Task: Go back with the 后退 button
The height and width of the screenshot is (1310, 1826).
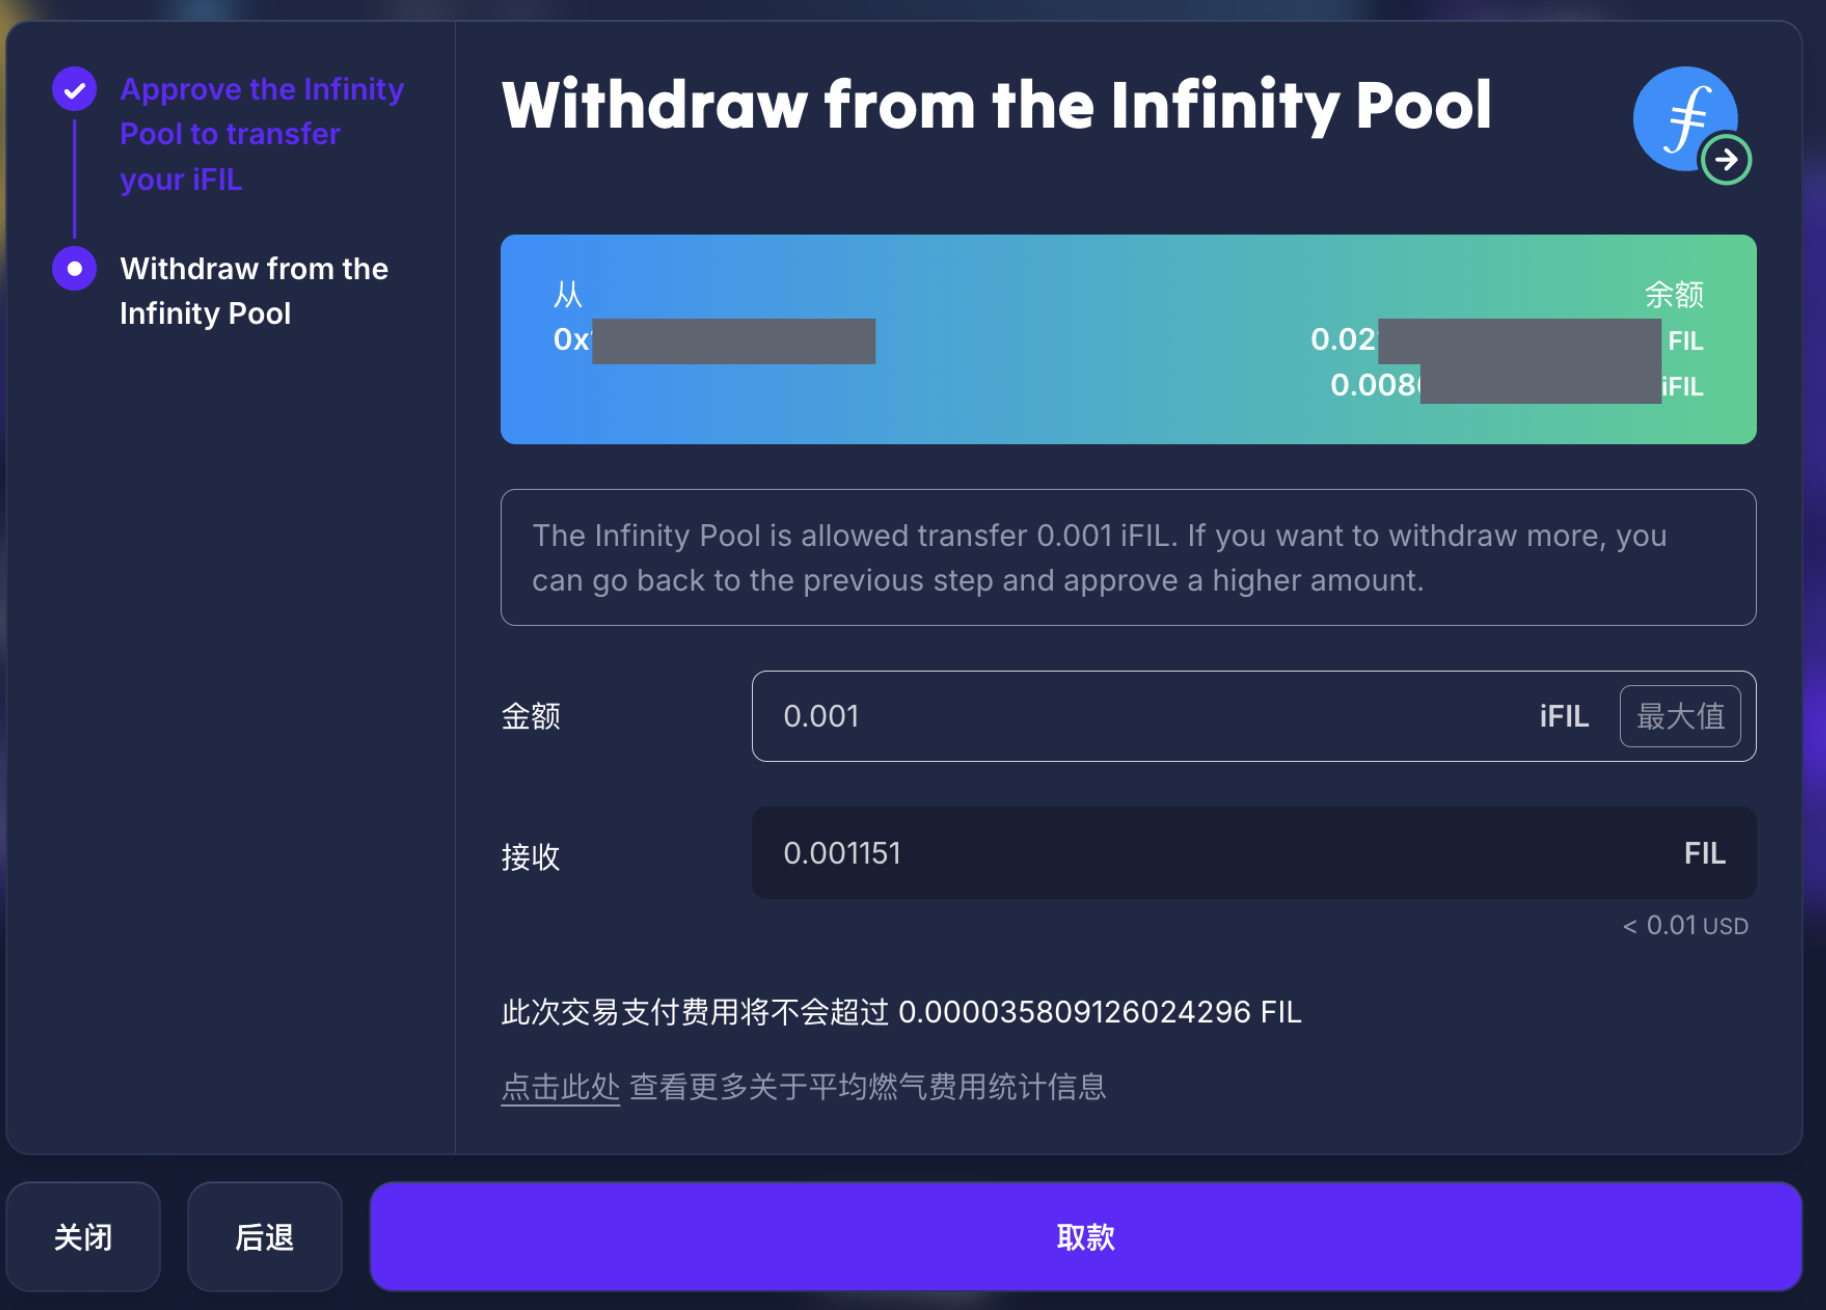Action: coord(264,1237)
